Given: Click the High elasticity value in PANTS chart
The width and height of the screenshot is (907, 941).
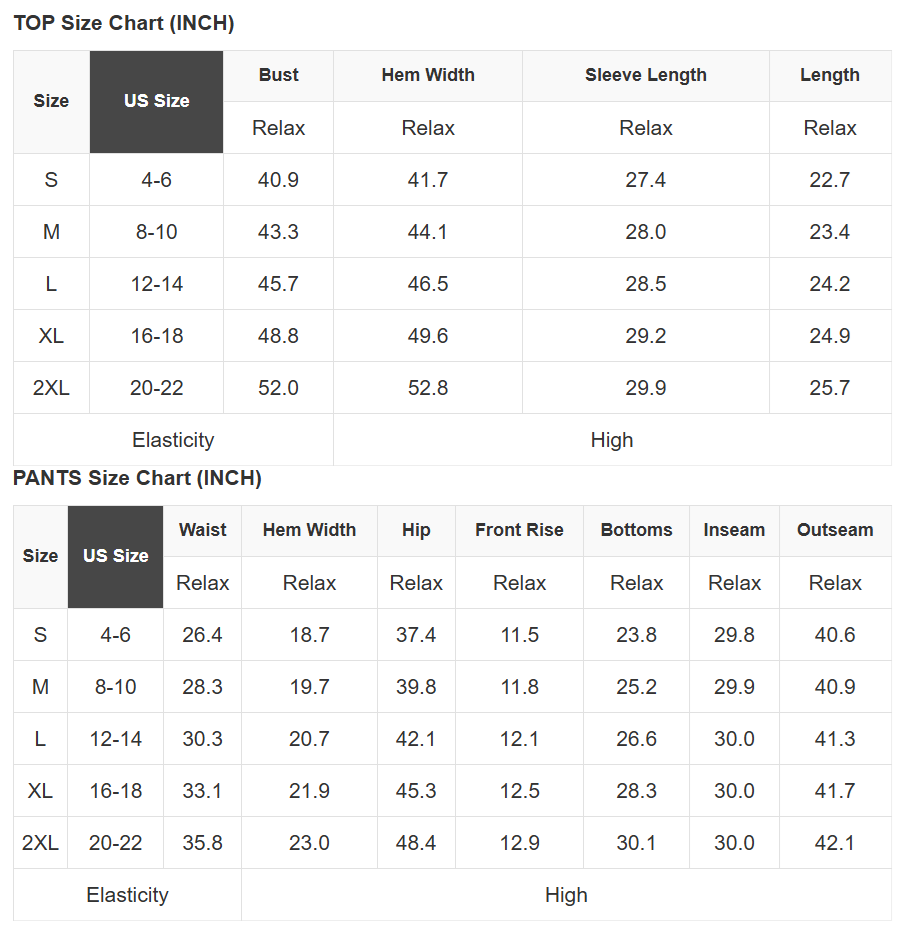Looking at the screenshot, I should click(x=566, y=895).
